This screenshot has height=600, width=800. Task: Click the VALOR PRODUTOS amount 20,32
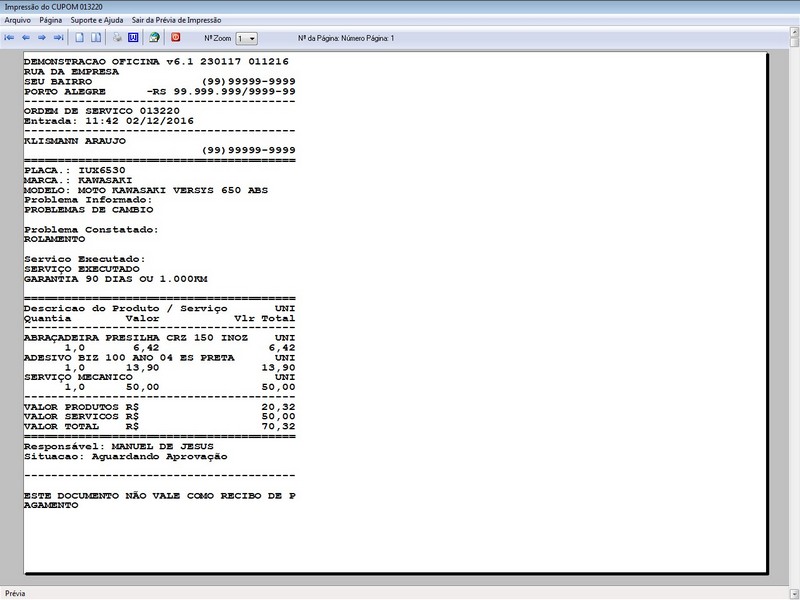pos(279,407)
